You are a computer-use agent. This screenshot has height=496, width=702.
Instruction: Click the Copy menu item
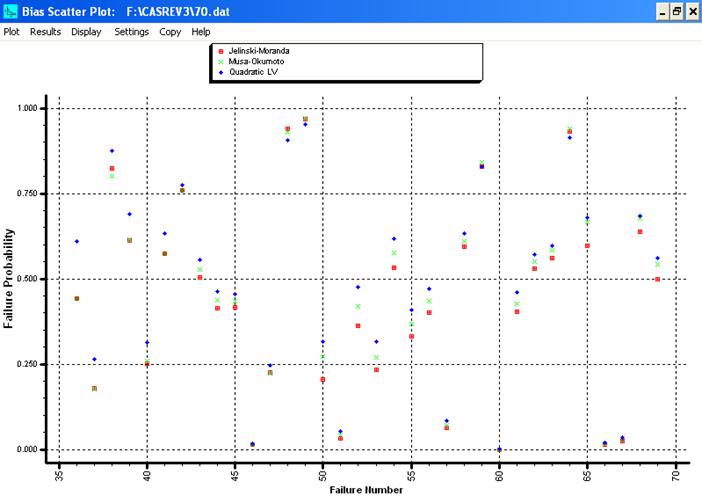pos(170,31)
